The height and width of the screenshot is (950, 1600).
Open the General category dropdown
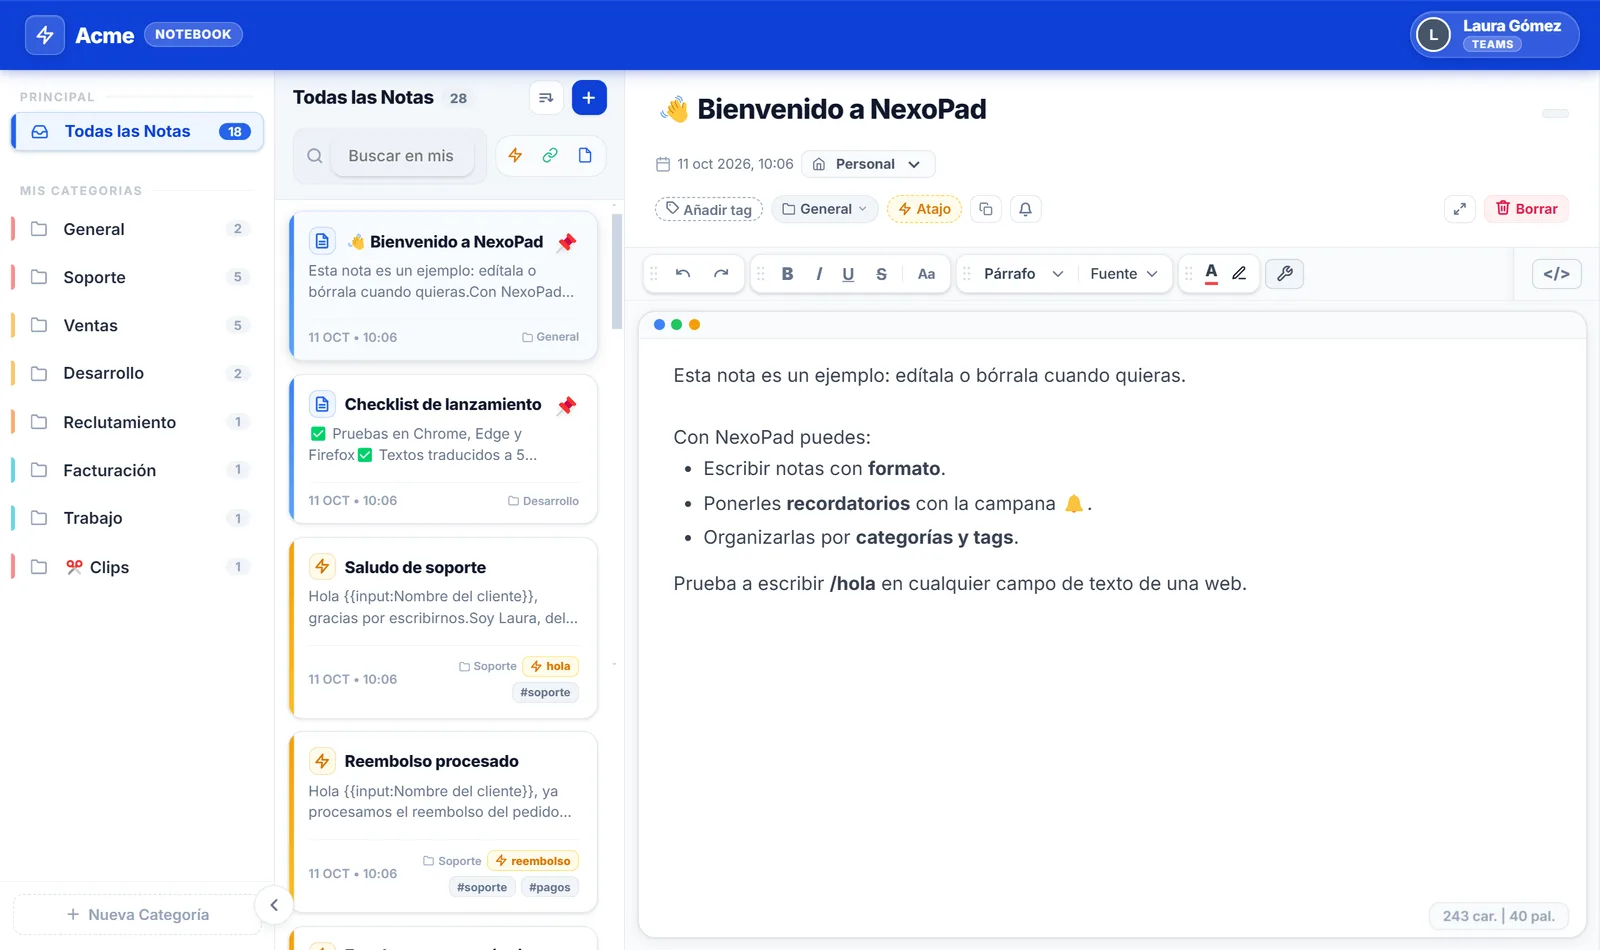click(x=825, y=209)
